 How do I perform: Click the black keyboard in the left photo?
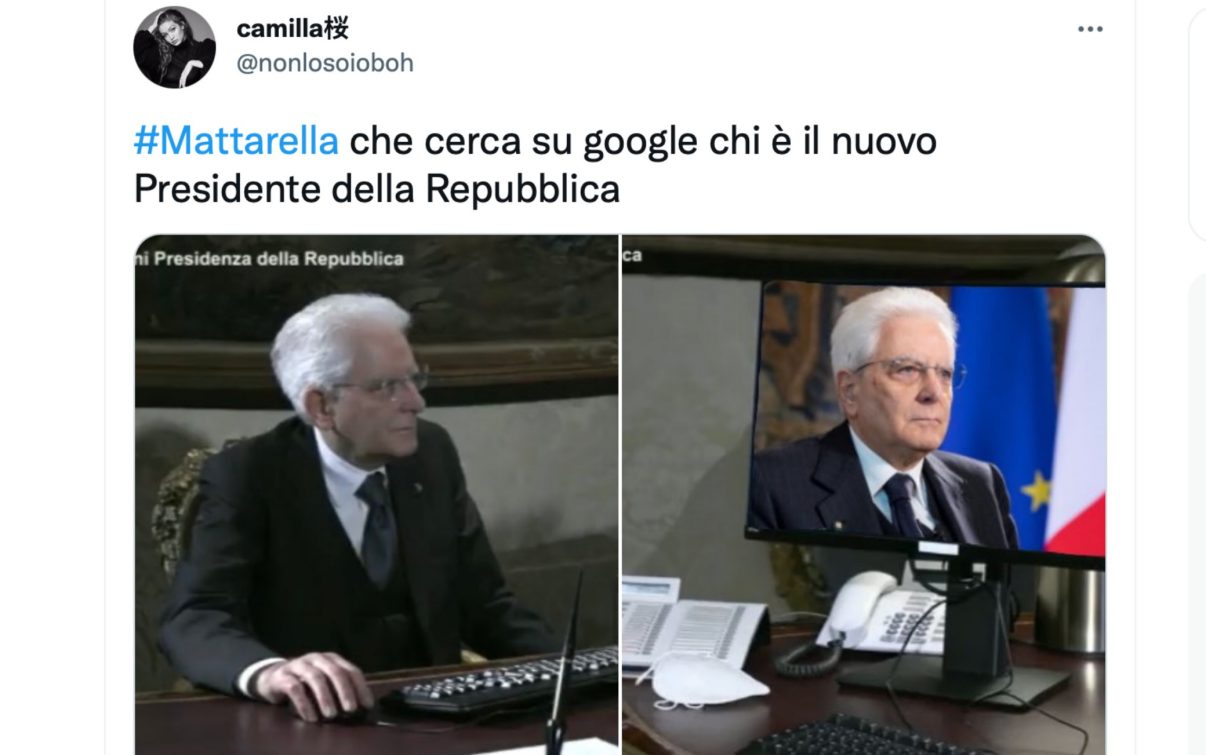(510, 680)
